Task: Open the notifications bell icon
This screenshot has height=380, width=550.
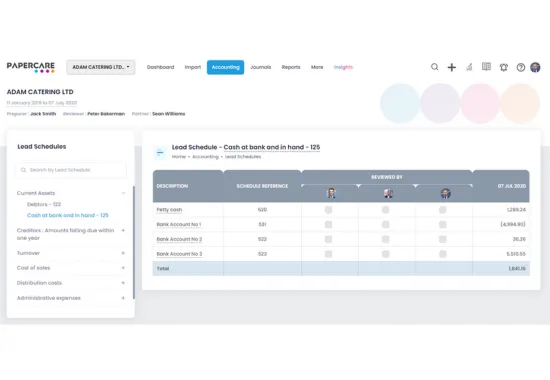Action: point(504,67)
